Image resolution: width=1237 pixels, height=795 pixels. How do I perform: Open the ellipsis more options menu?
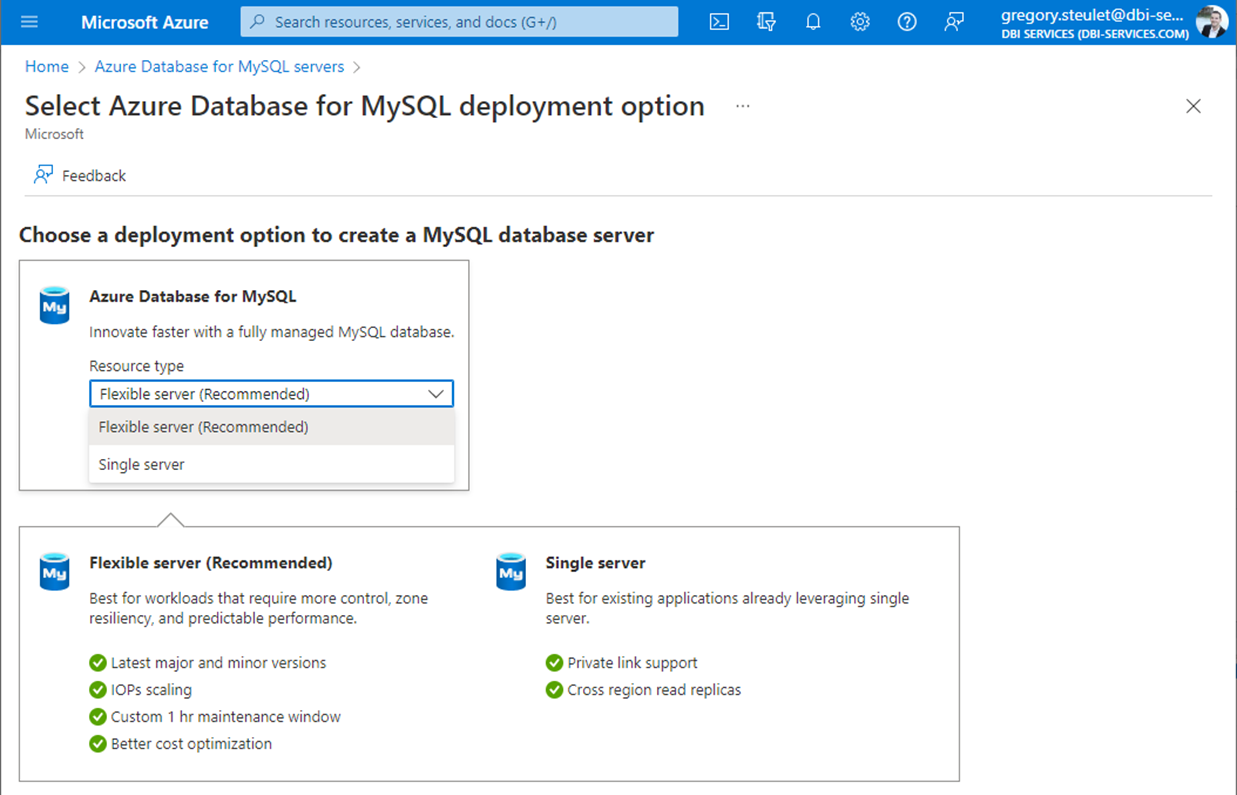(742, 106)
